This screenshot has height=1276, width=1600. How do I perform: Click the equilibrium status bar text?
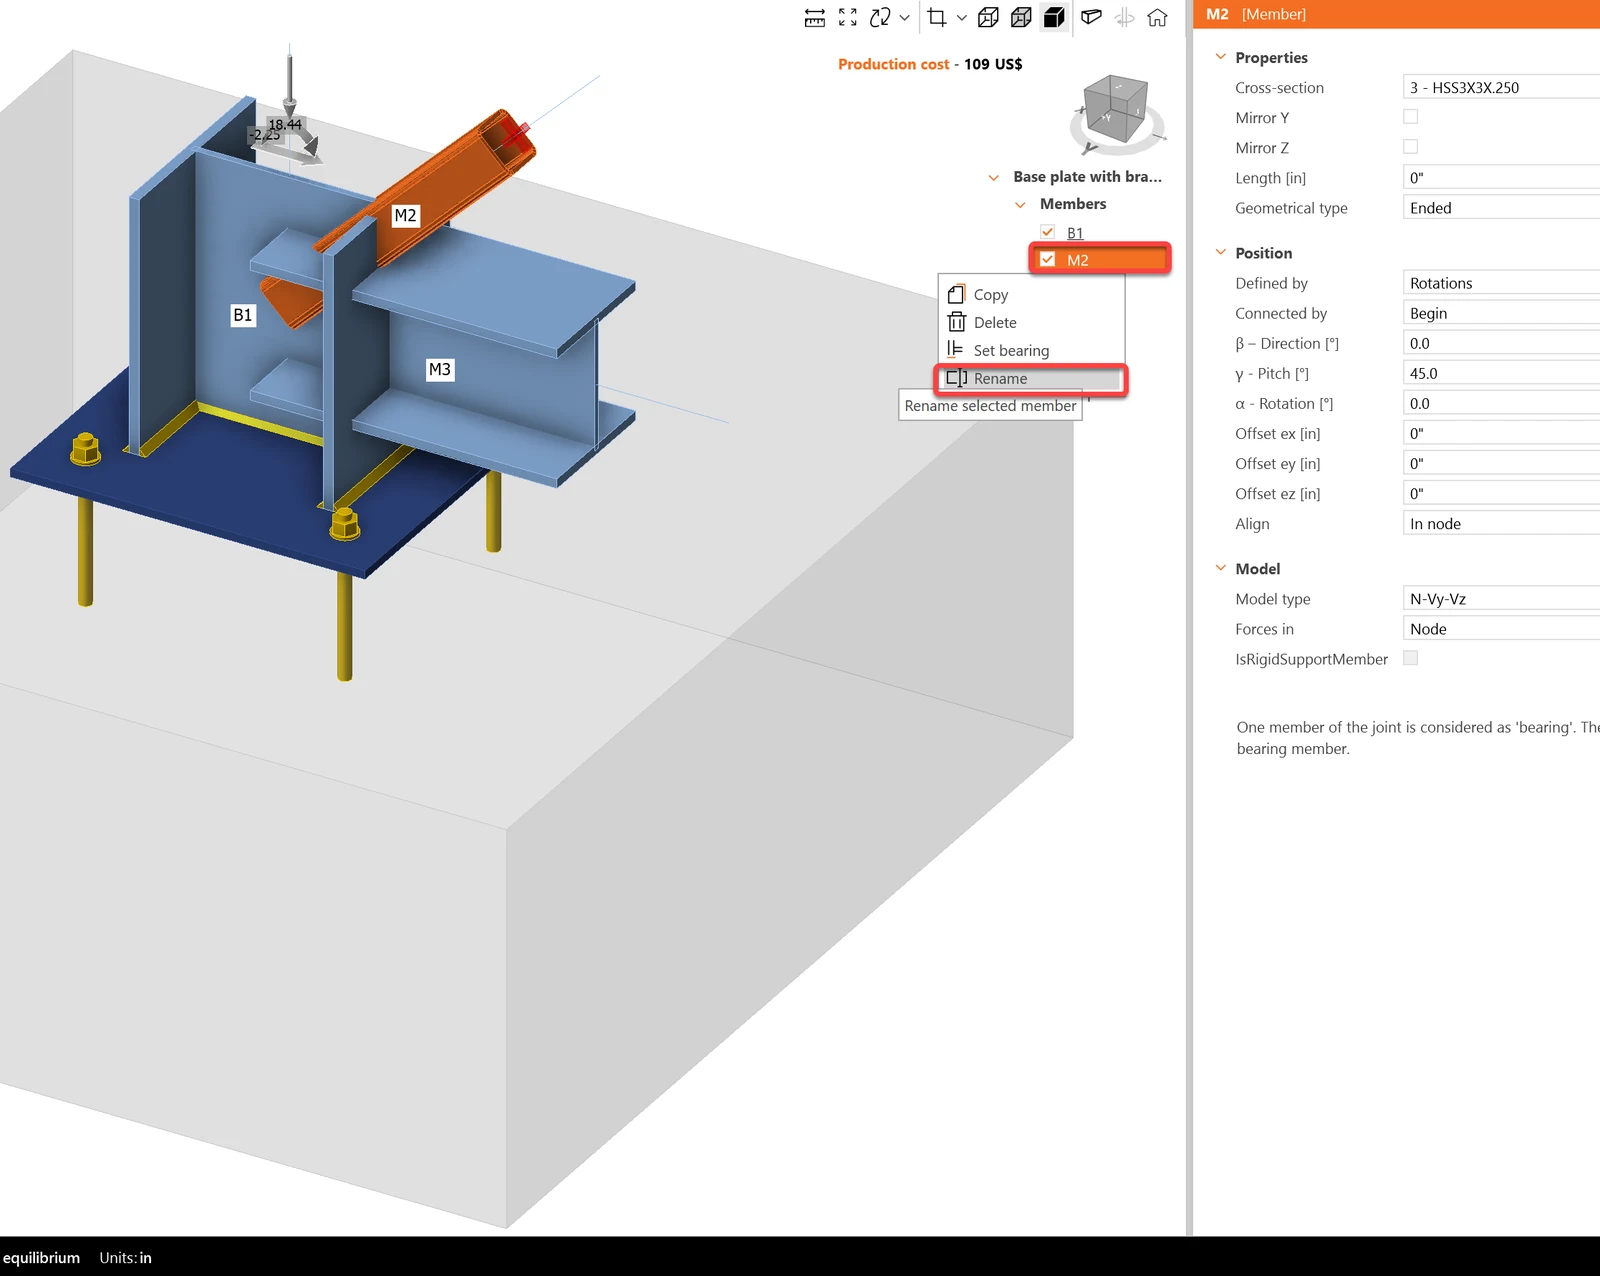point(41,1258)
